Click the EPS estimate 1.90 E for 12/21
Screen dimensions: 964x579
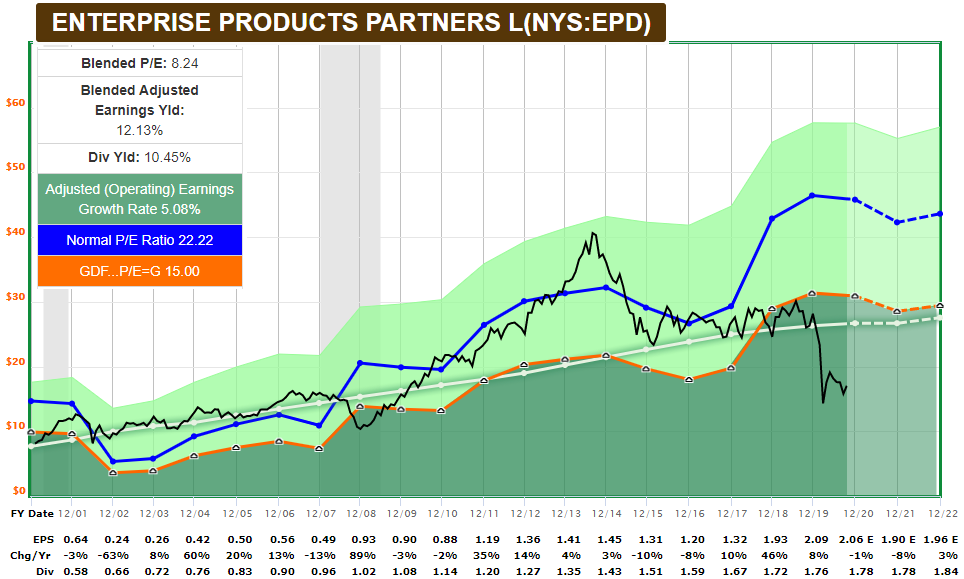coord(898,540)
